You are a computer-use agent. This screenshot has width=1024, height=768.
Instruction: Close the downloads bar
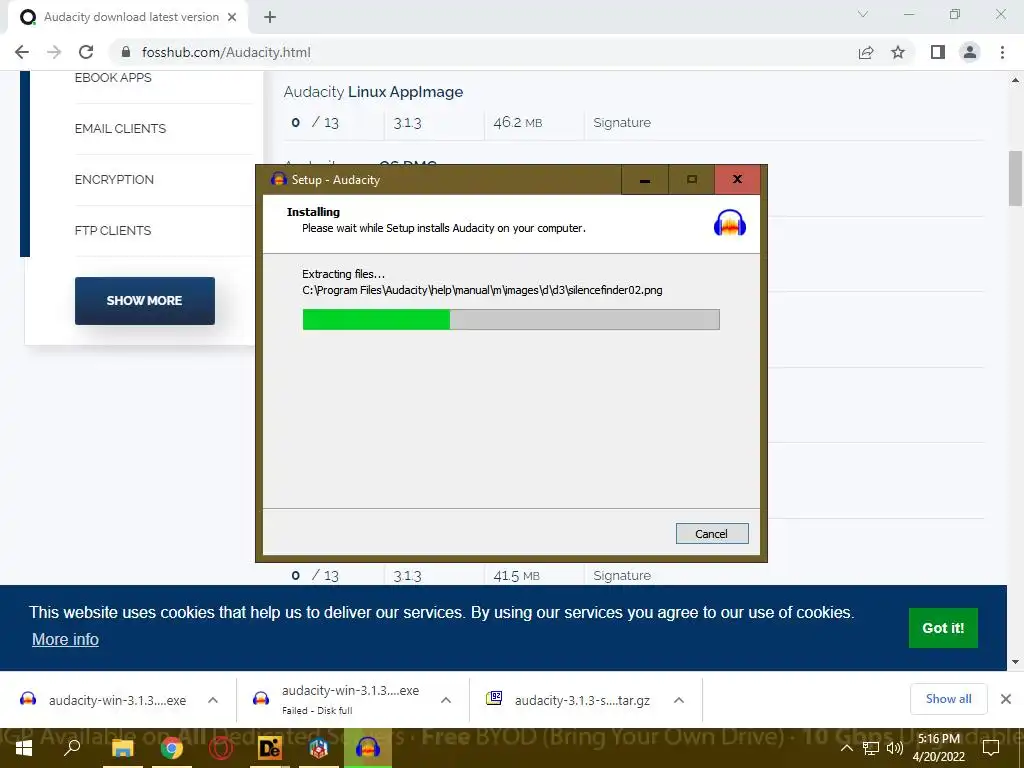coord(1006,699)
